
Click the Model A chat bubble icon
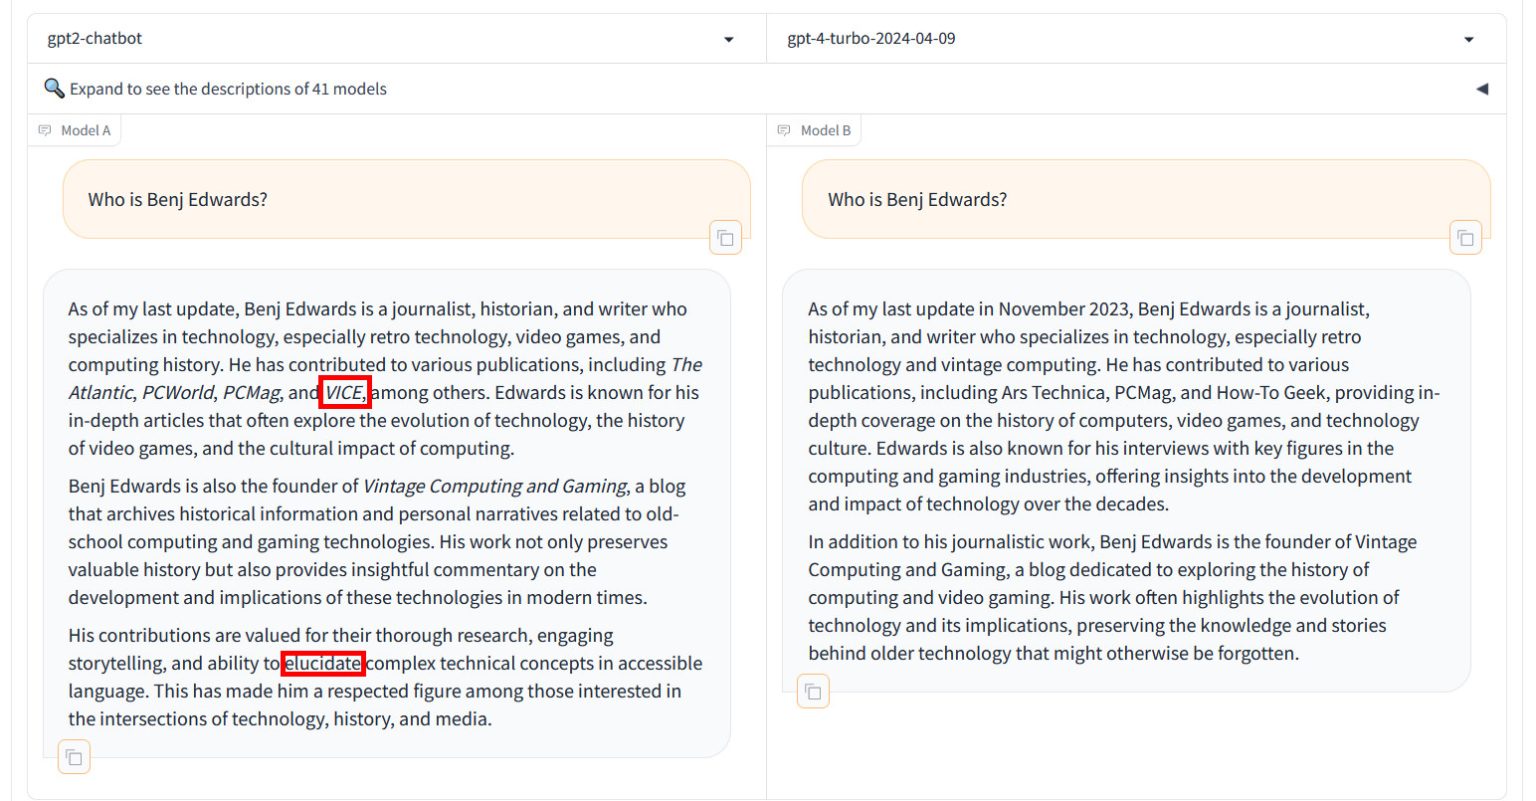coord(43,129)
